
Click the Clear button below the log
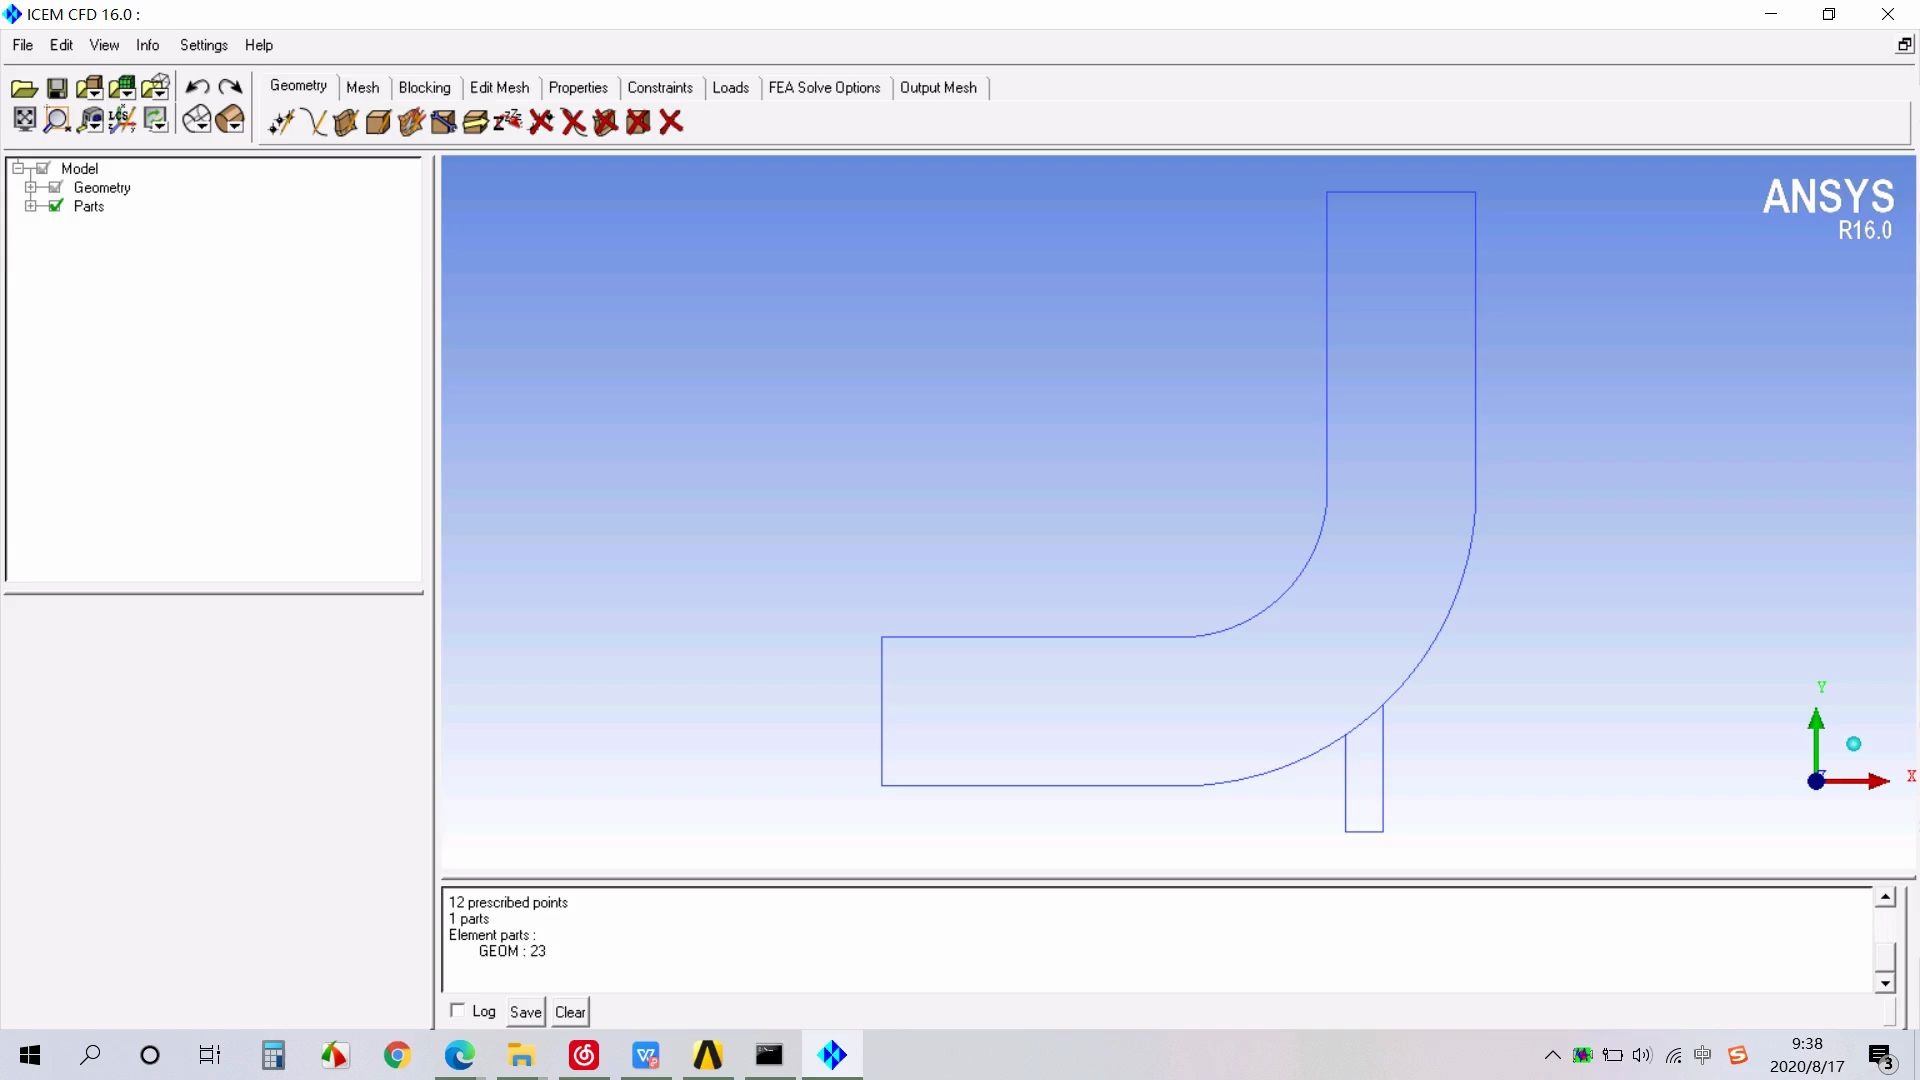click(570, 1011)
